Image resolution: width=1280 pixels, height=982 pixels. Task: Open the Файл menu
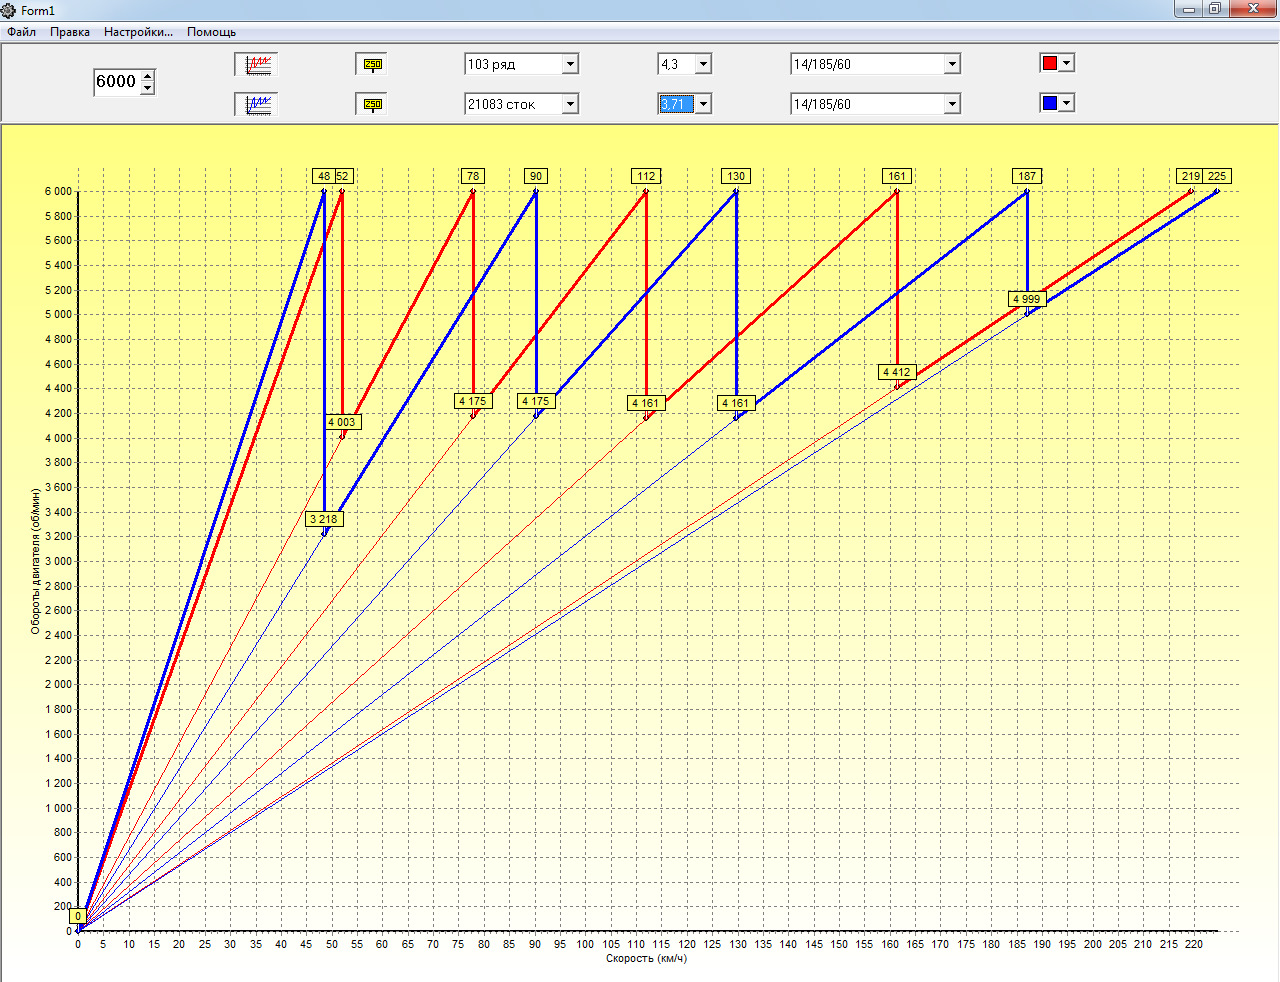pos(21,32)
